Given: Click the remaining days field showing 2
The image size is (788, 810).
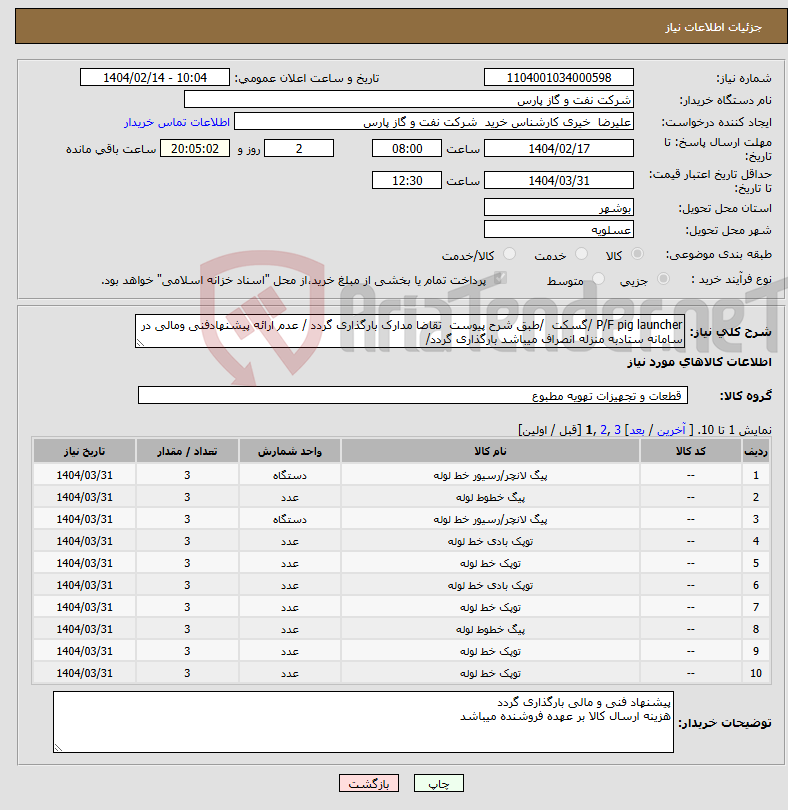Looking at the screenshot, I should [x=299, y=148].
